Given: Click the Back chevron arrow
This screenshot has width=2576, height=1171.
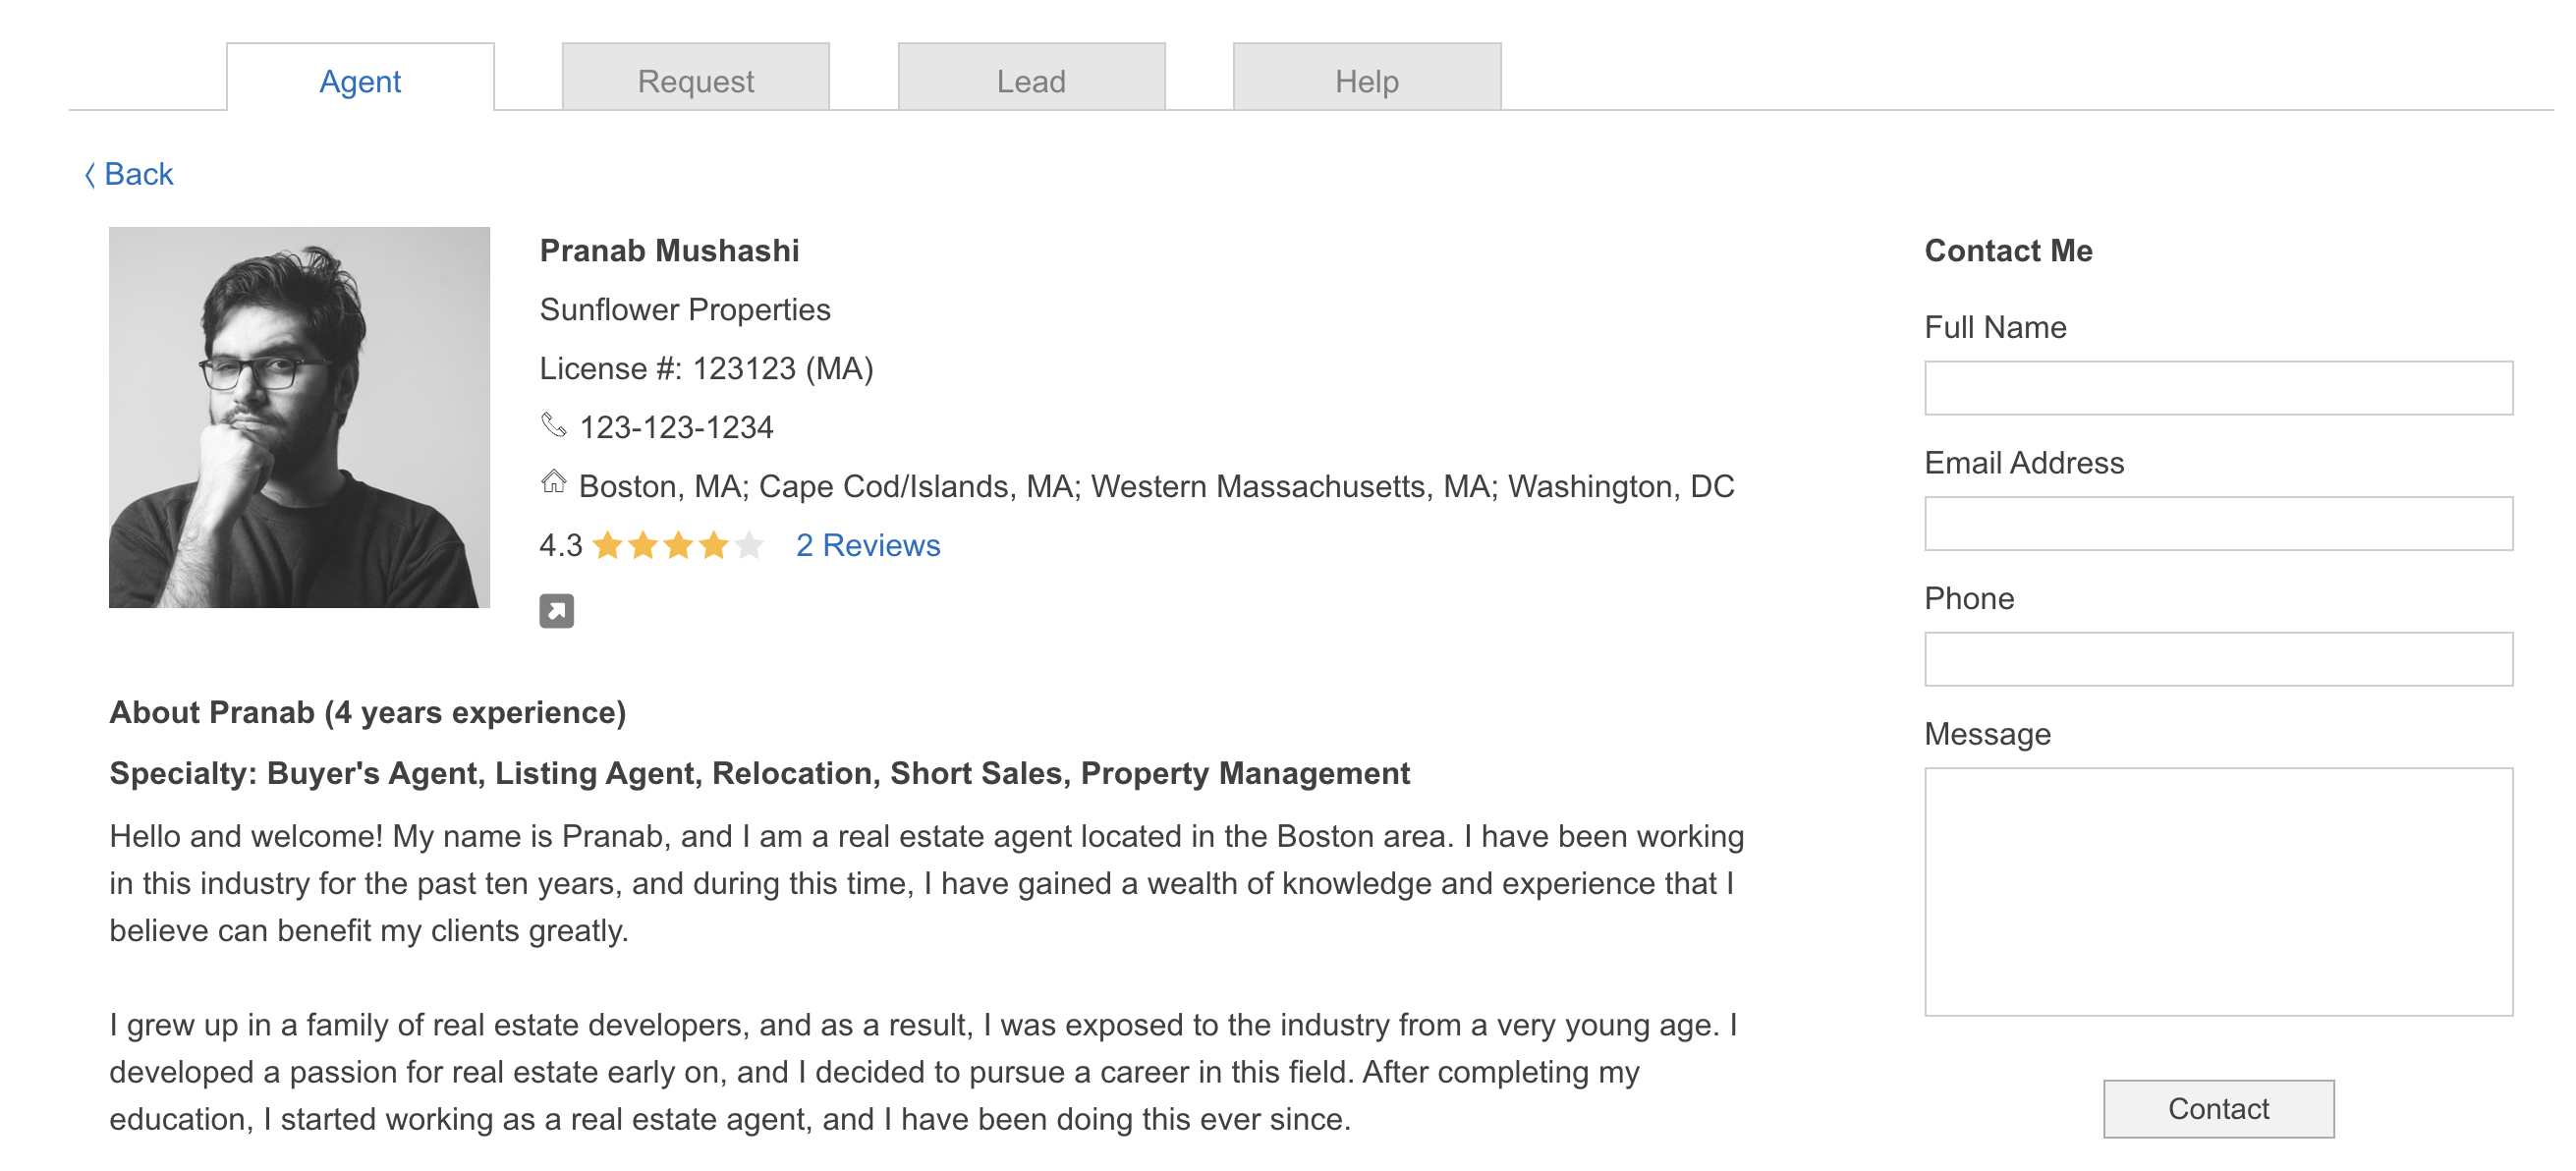Looking at the screenshot, I should point(89,175).
